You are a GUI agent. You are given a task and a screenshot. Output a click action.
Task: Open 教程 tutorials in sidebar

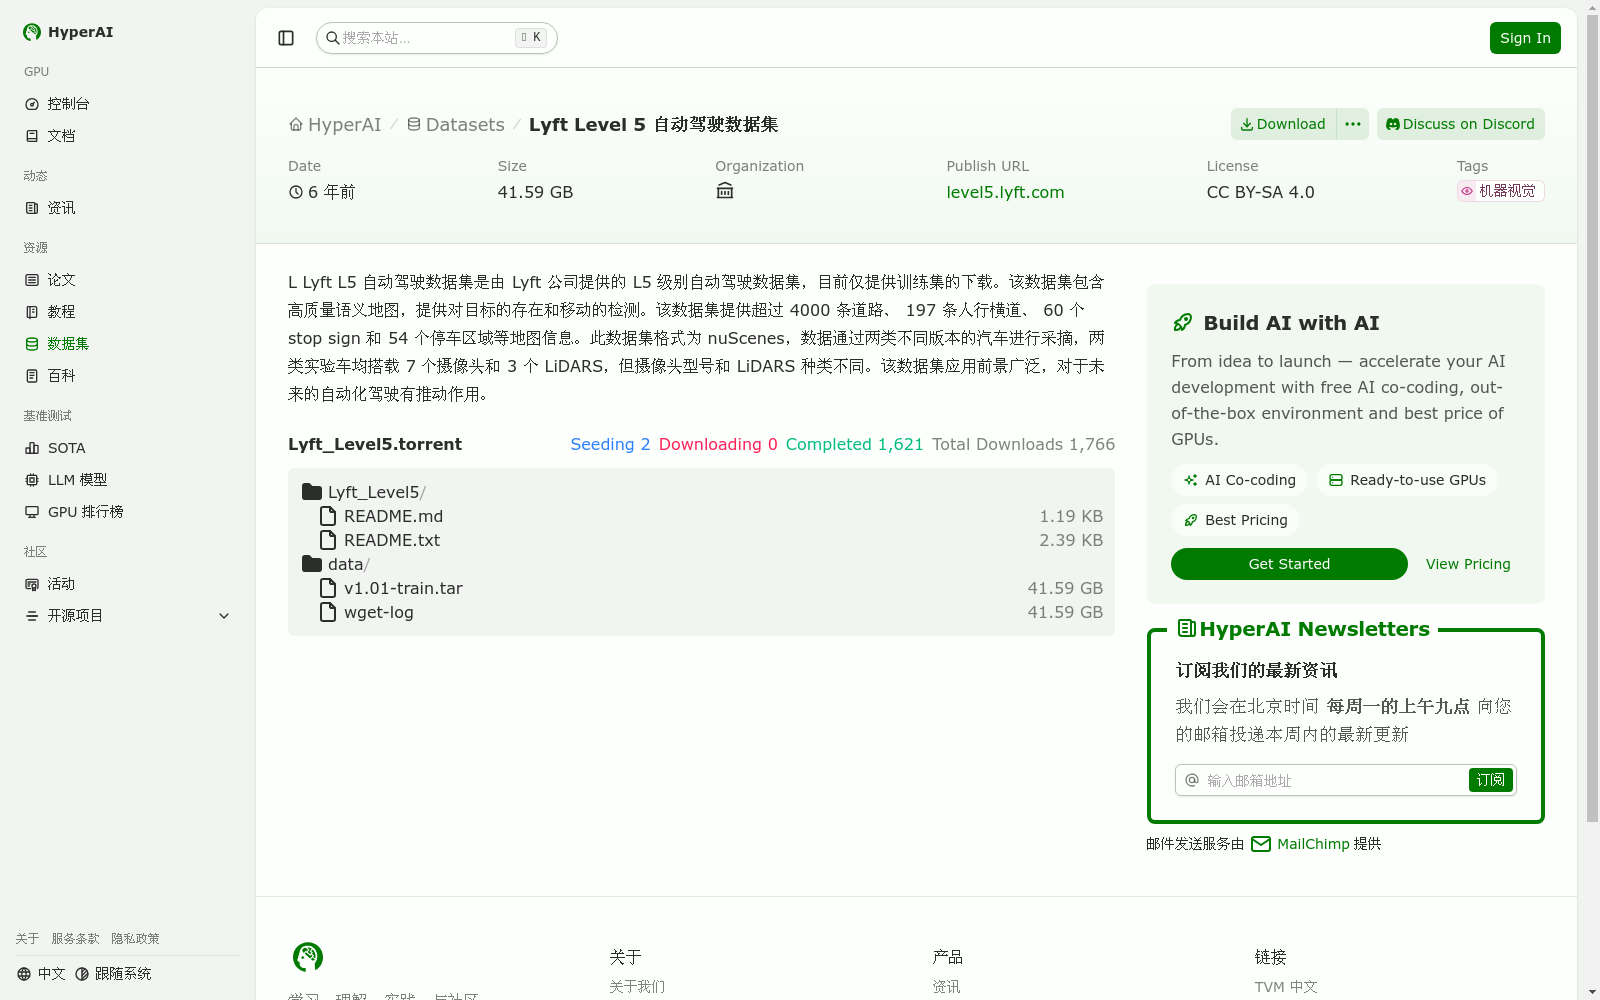point(127,312)
